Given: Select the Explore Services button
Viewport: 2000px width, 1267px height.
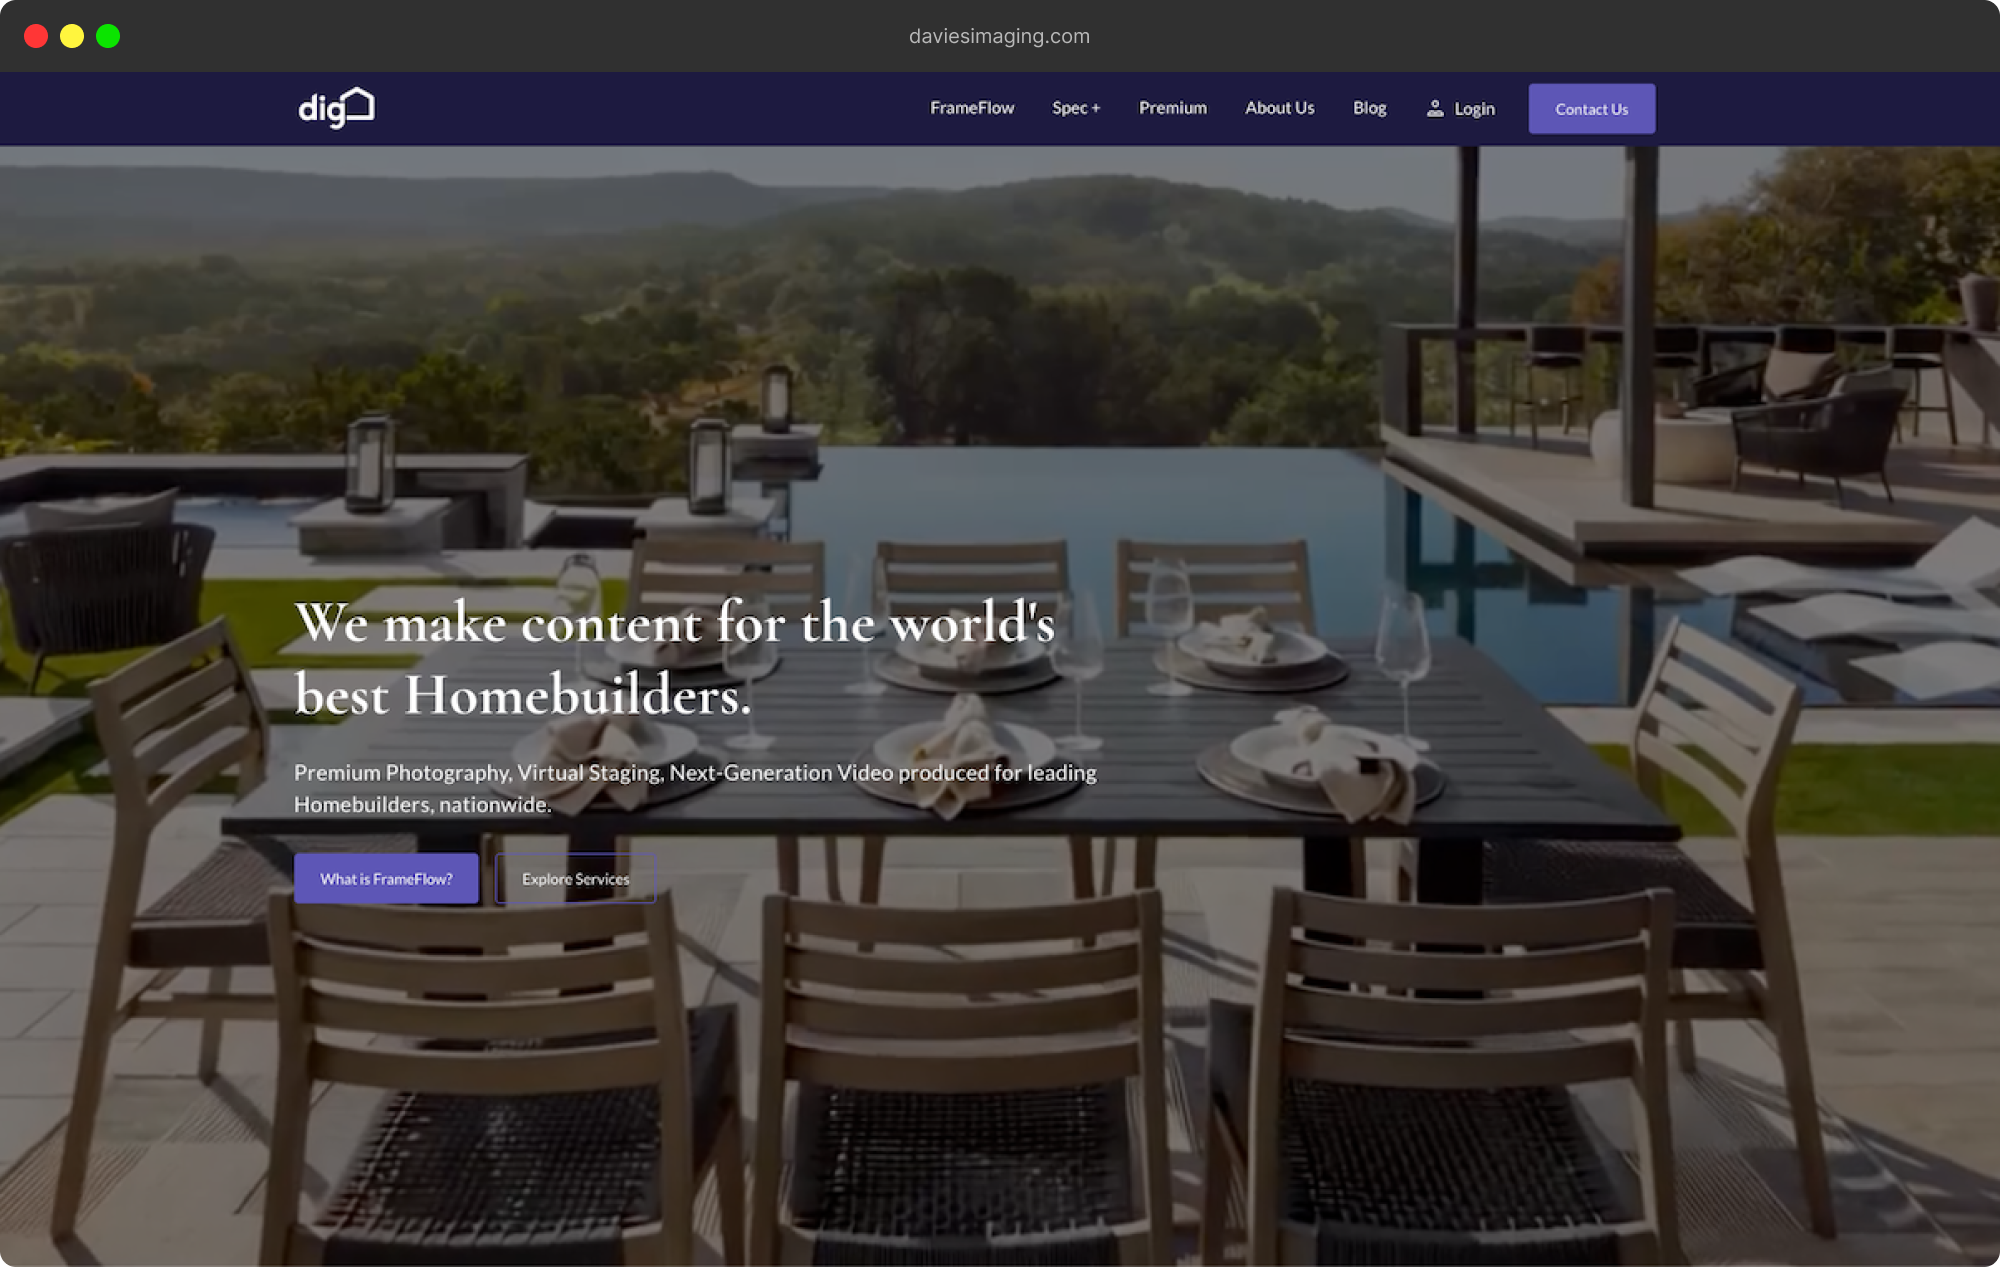Looking at the screenshot, I should pos(576,879).
